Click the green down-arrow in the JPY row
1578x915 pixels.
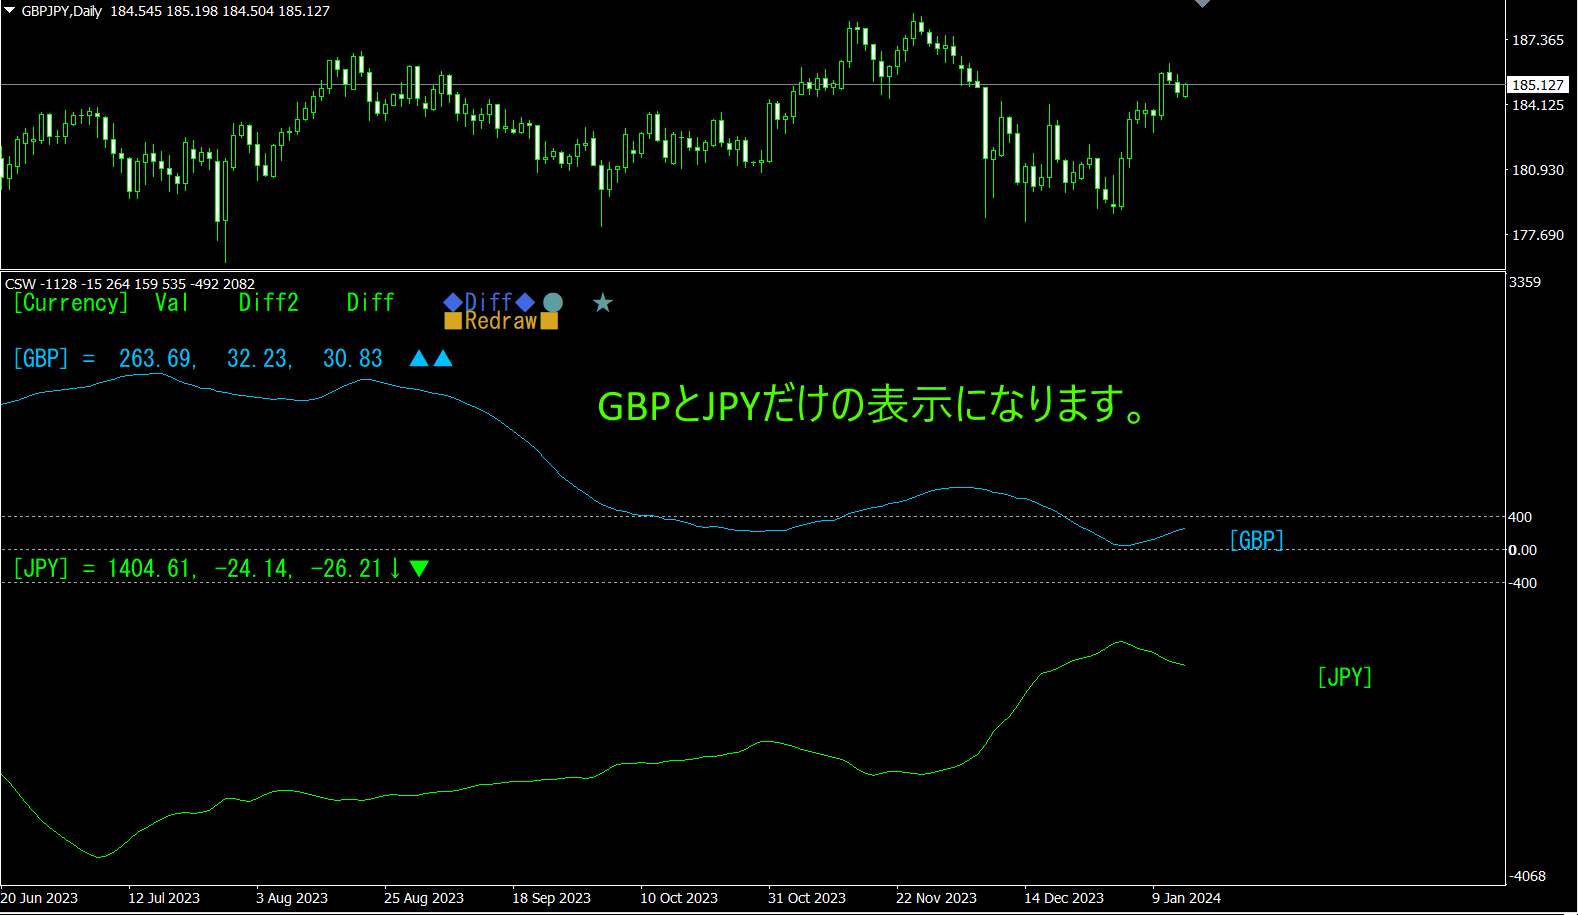(x=395, y=568)
